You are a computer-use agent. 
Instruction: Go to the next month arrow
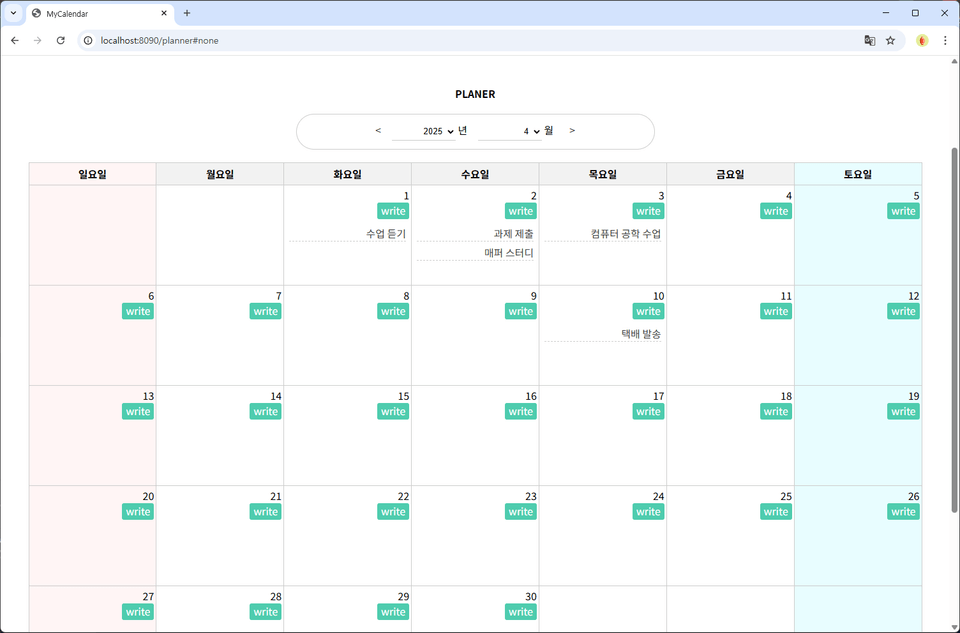tap(572, 130)
